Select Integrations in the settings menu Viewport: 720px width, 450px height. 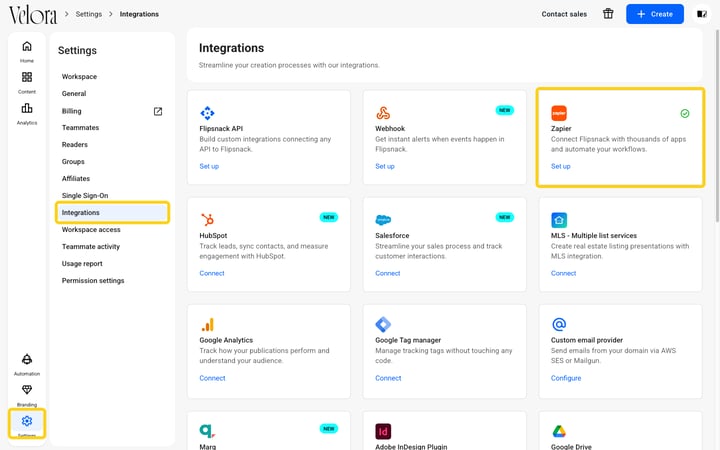[x=112, y=213]
